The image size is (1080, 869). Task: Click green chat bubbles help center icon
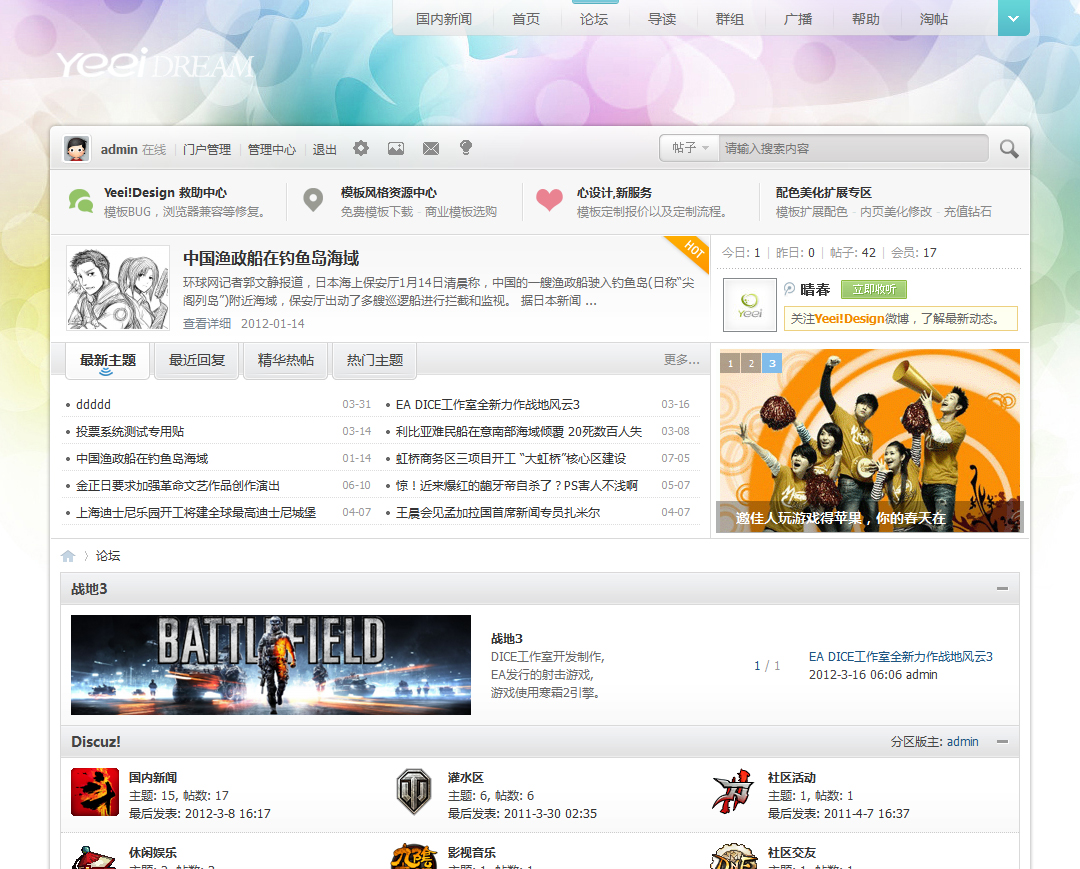[81, 200]
